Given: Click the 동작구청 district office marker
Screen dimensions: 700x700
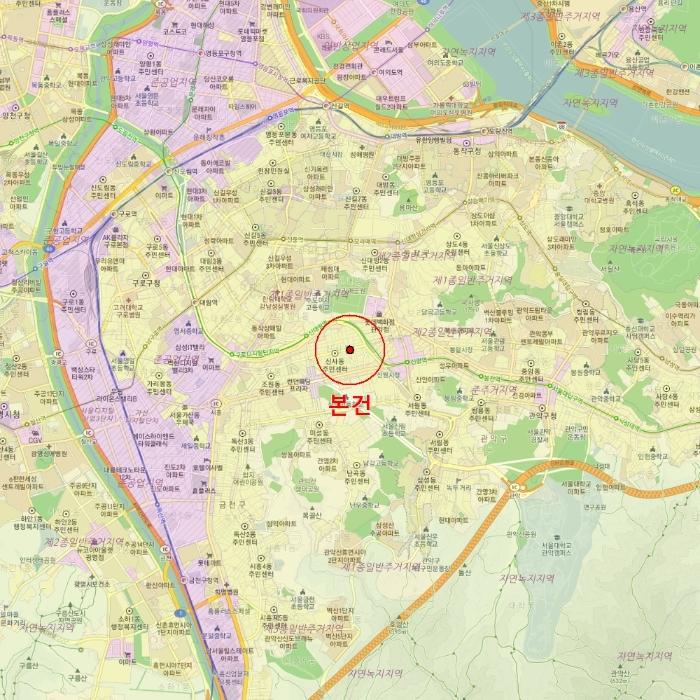Looking at the screenshot, I should click(467, 143).
